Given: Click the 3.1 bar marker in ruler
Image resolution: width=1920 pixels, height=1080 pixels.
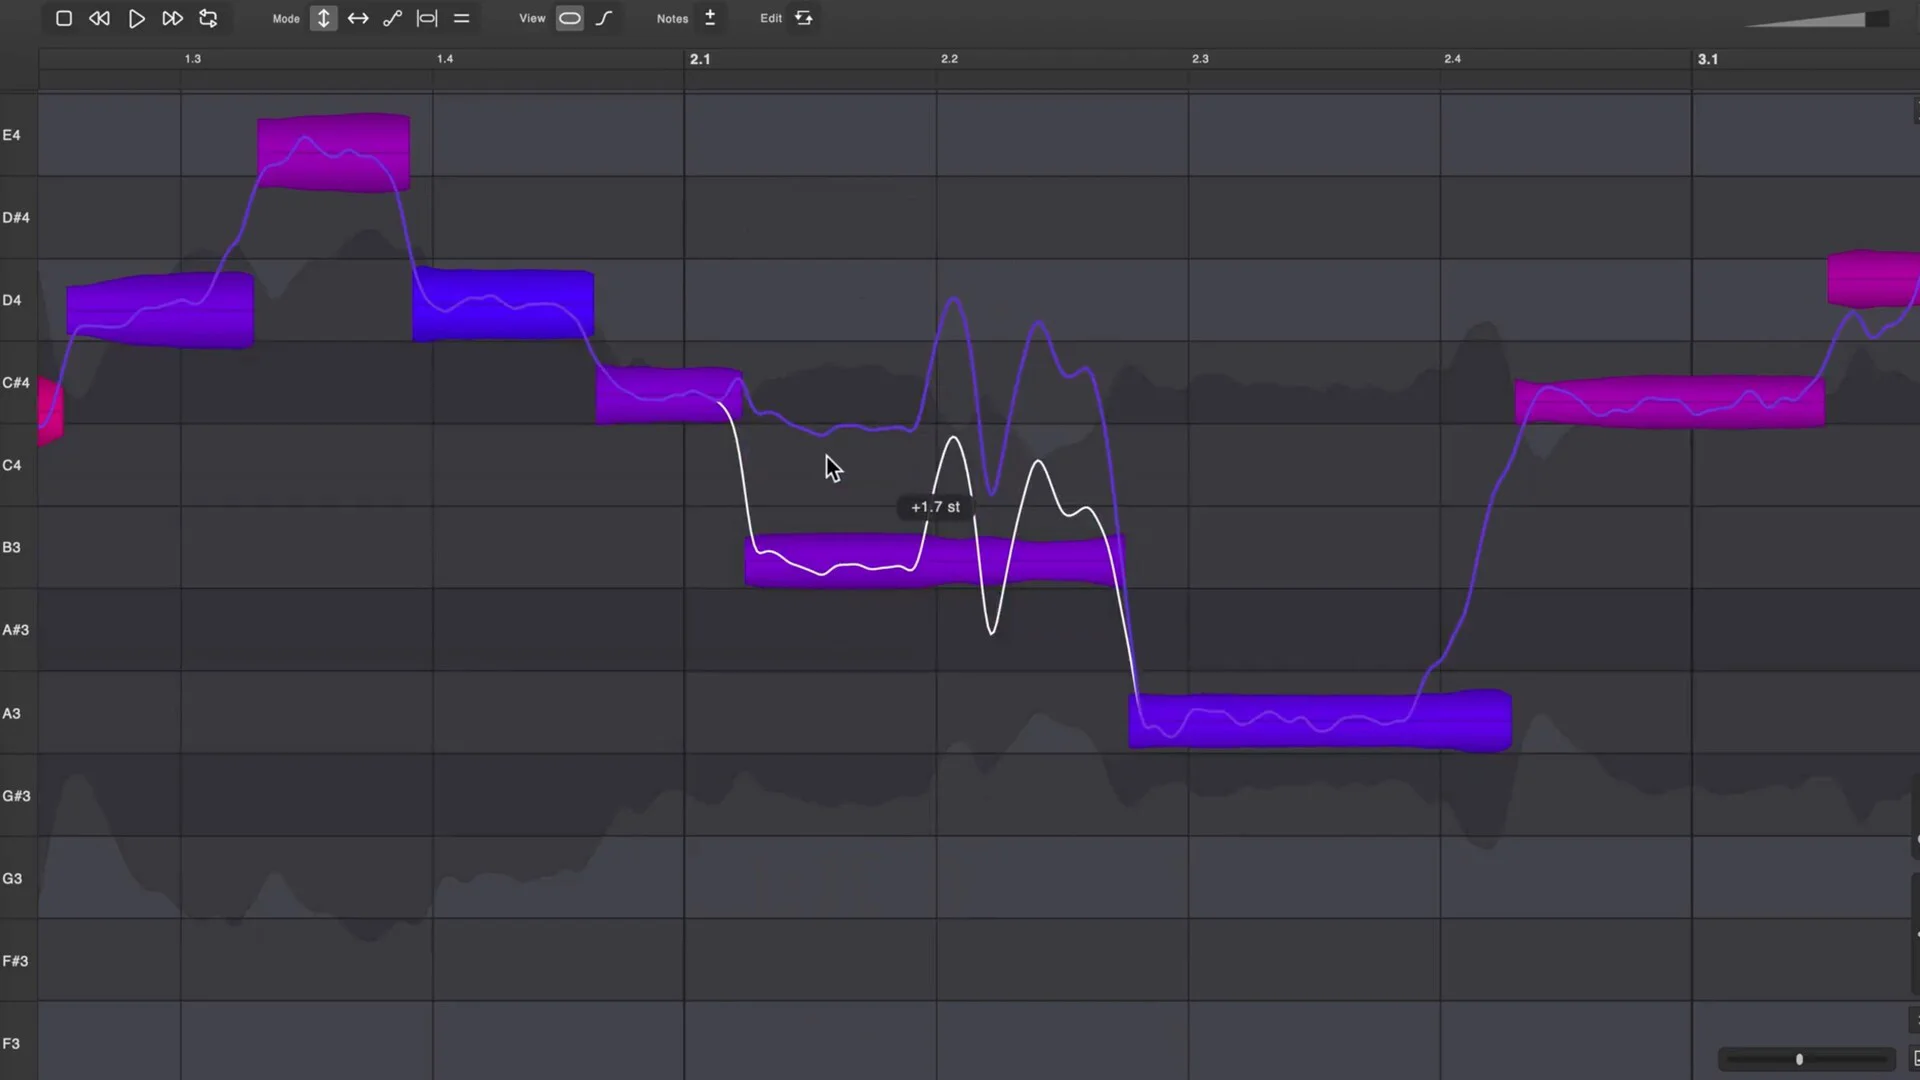Looking at the screenshot, I should click(1707, 59).
